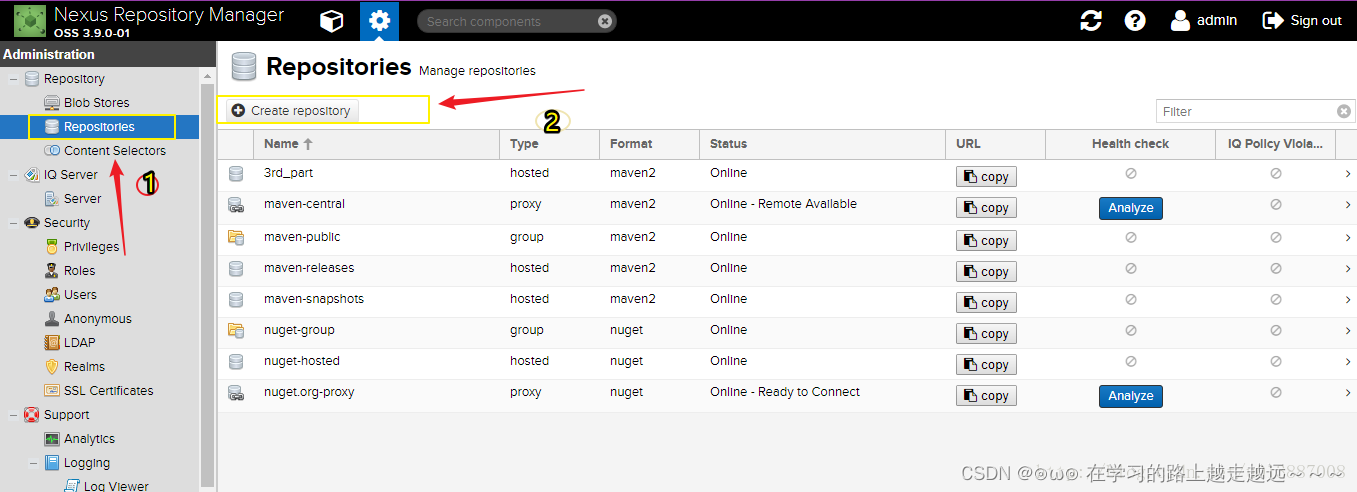Viewport: 1357px width, 492px height.
Task: Open Roles in sidebar
Action: 79,271
